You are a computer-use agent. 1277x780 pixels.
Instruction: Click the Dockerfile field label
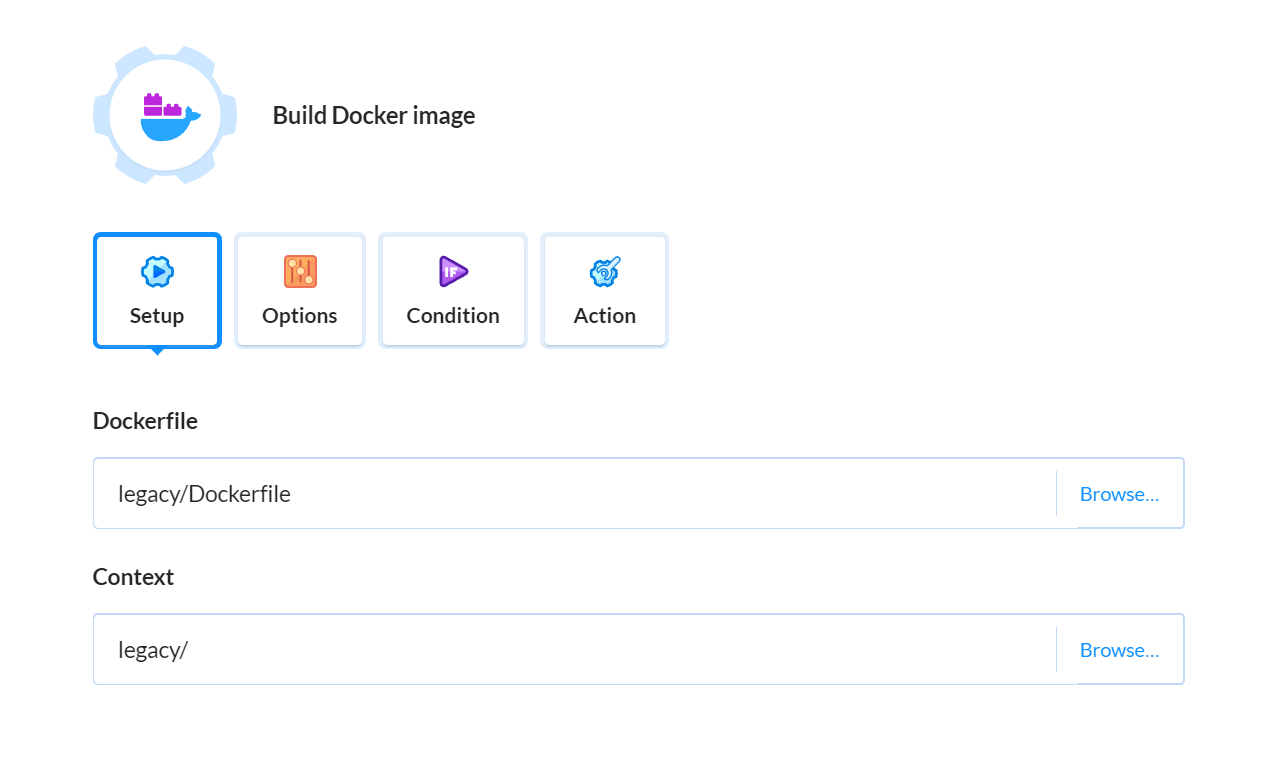145,421
